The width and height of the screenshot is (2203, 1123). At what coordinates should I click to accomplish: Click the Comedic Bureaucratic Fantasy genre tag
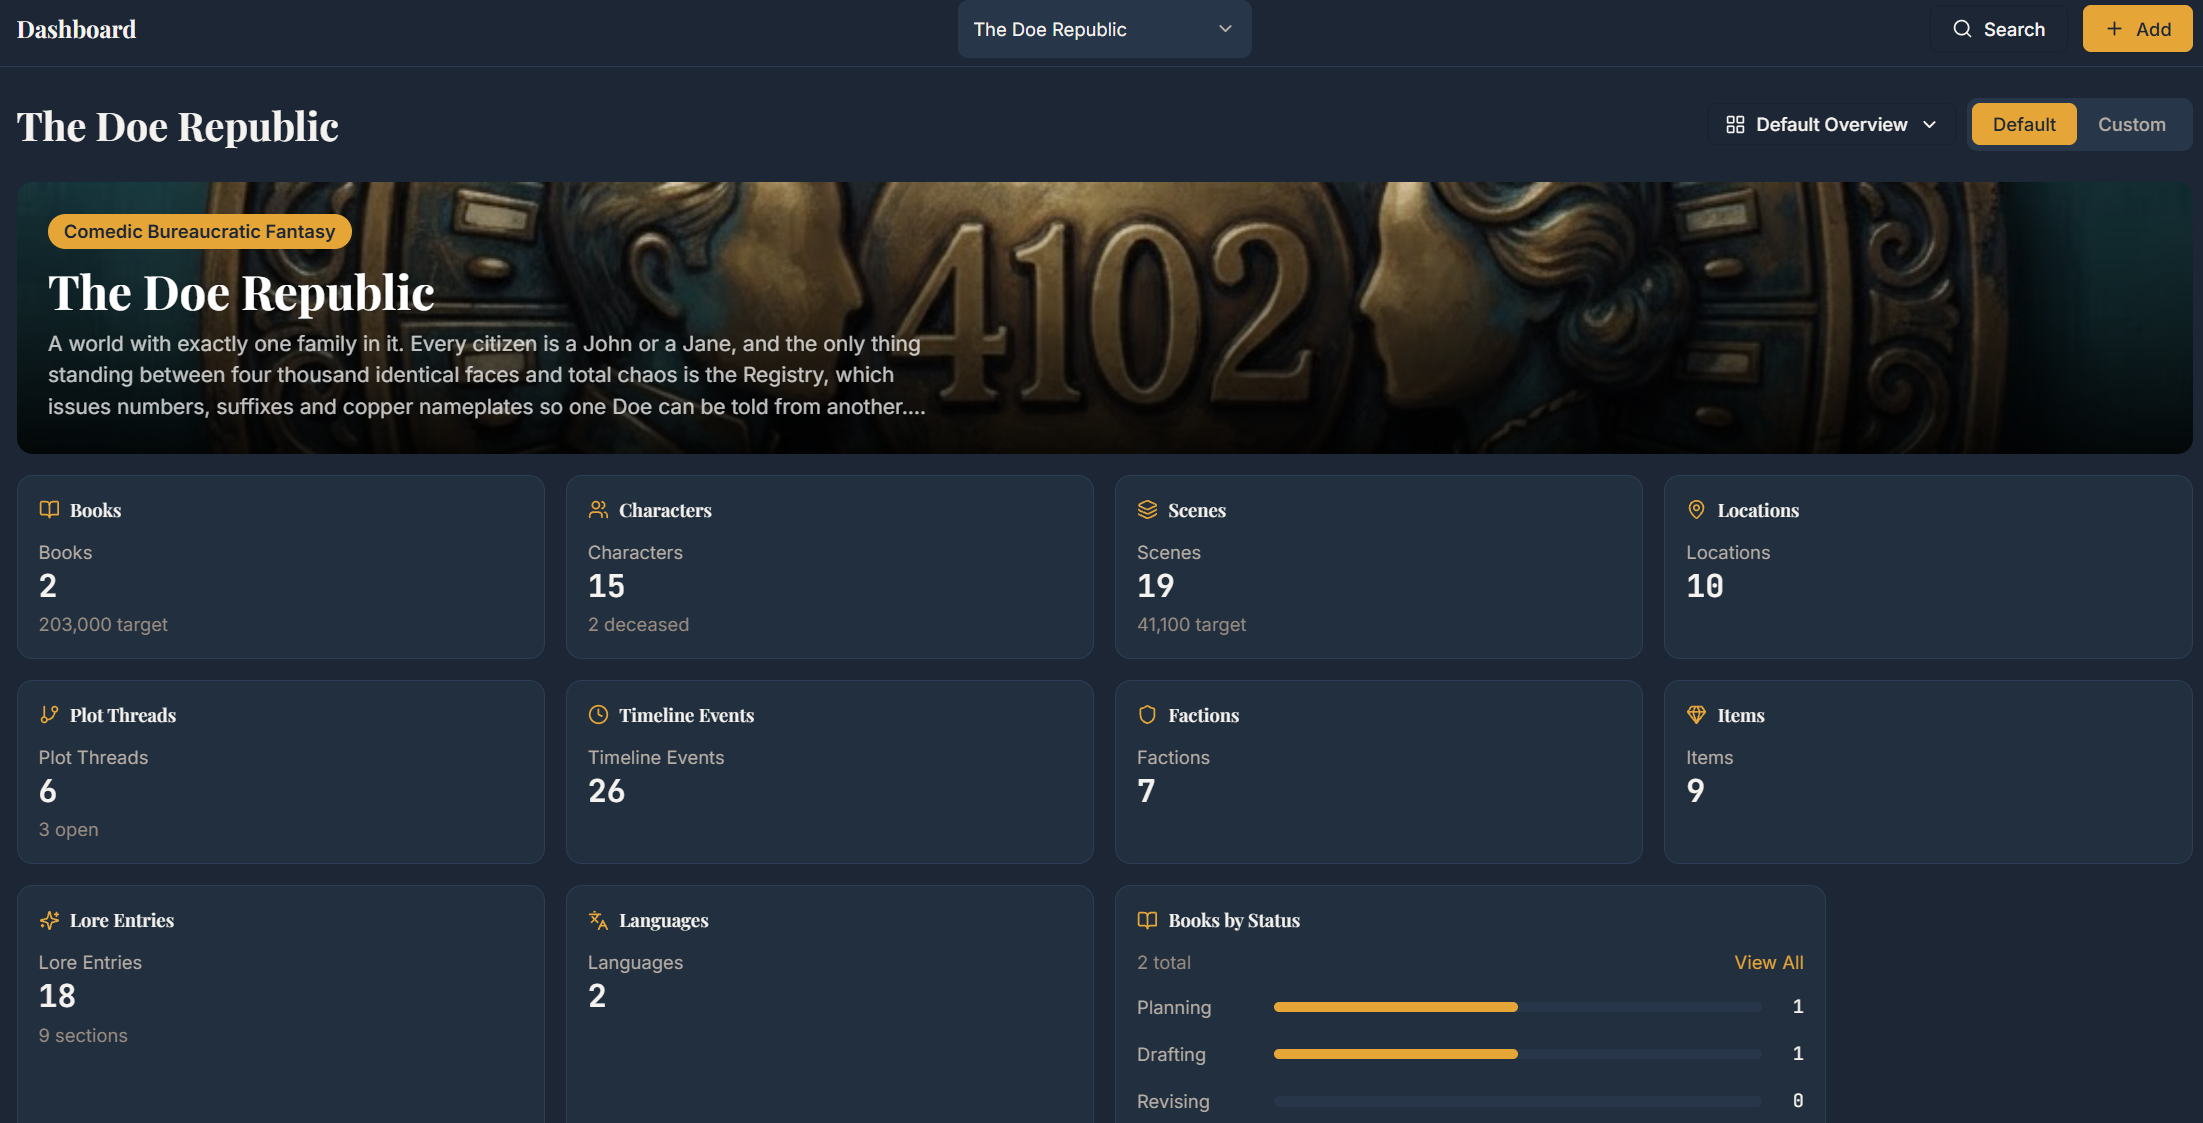pyautogui.click(x=200, y=231)
